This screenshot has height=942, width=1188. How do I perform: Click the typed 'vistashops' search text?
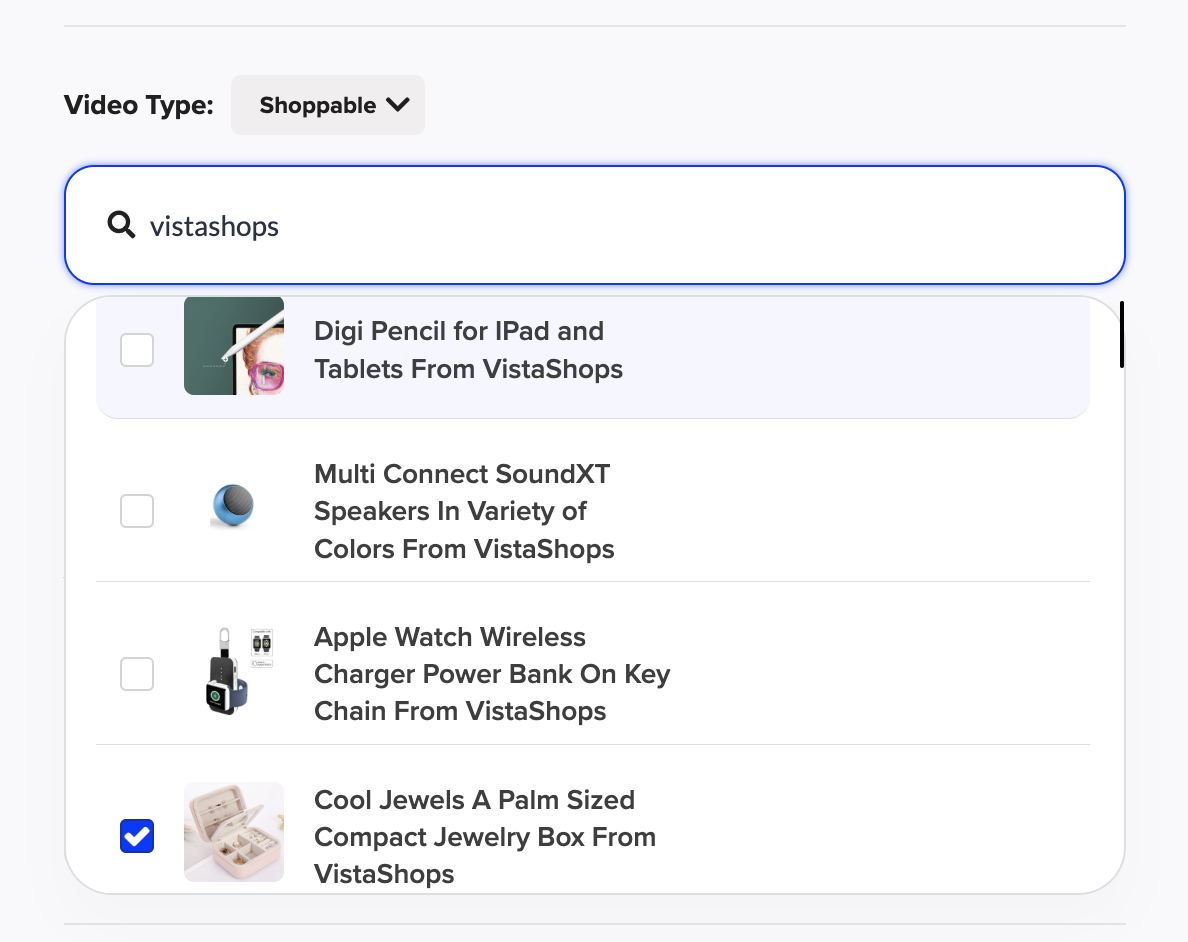[x=214, y=226]
